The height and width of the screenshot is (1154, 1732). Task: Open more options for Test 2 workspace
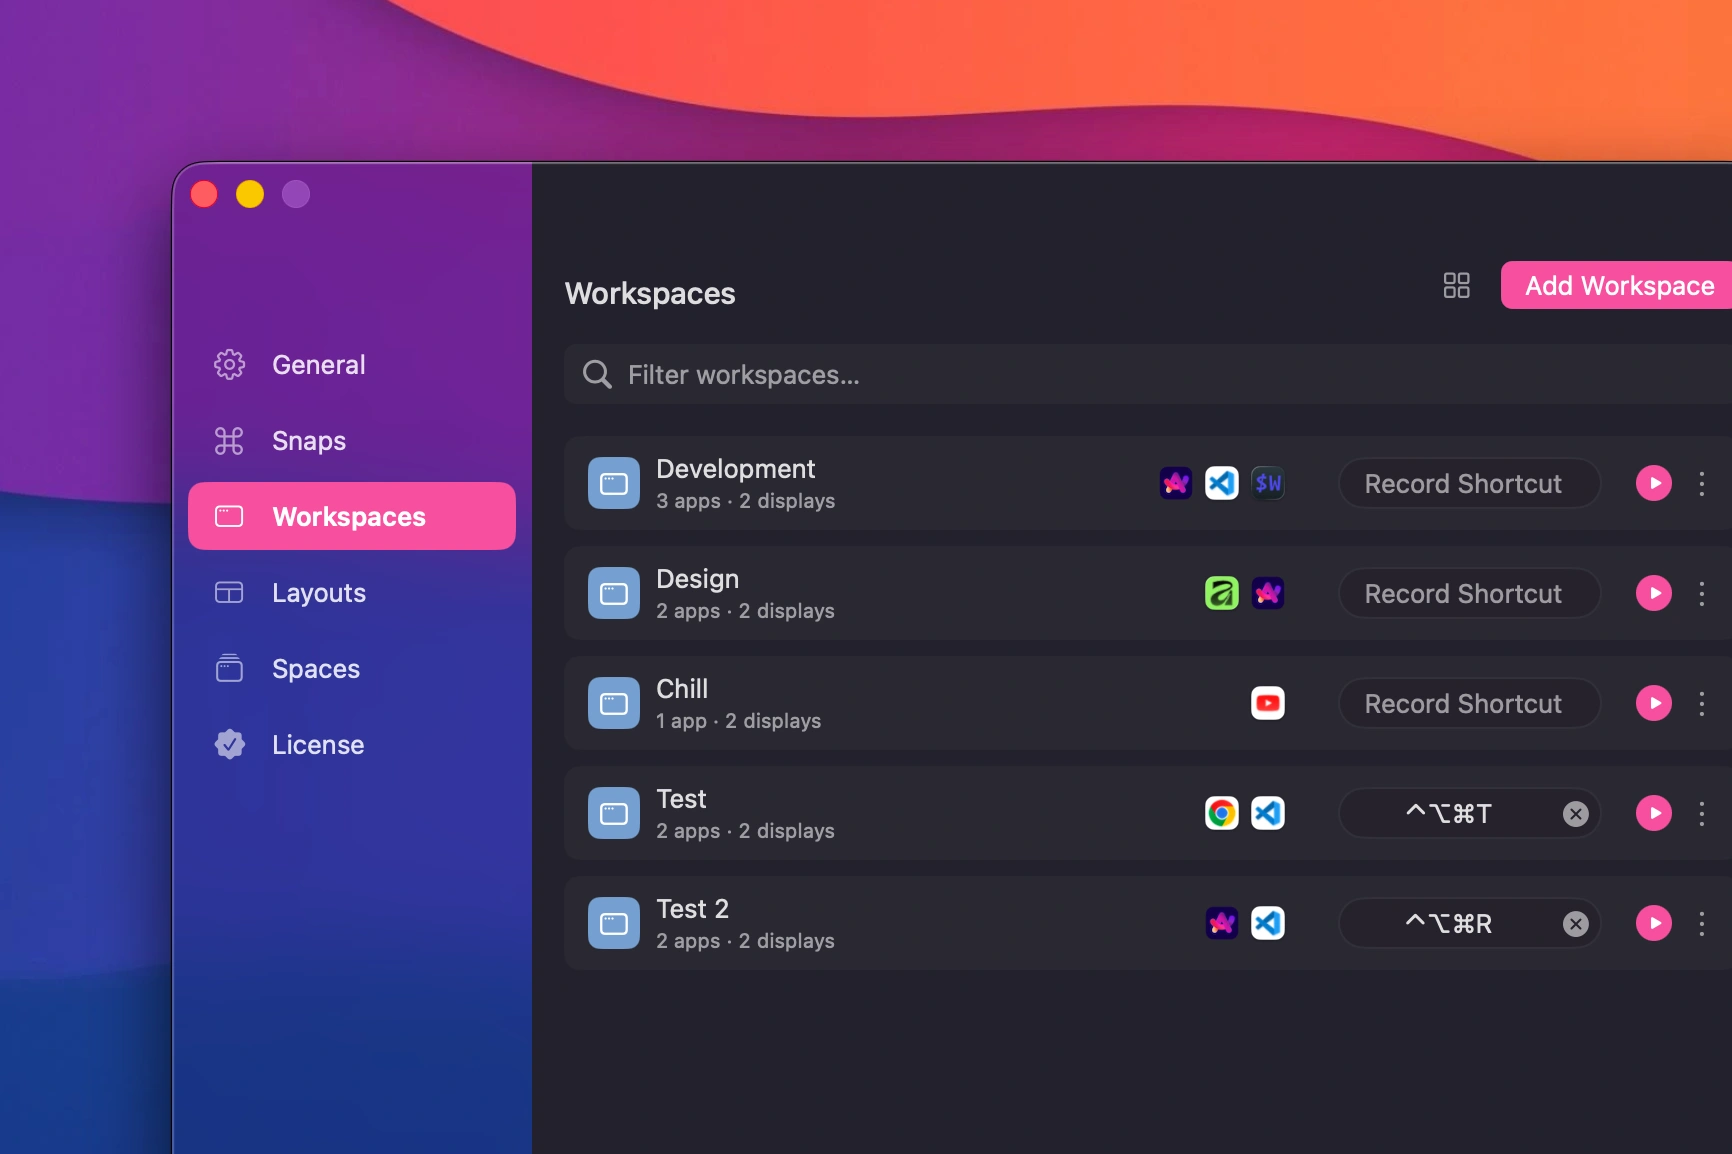(x=1702, y=924)
